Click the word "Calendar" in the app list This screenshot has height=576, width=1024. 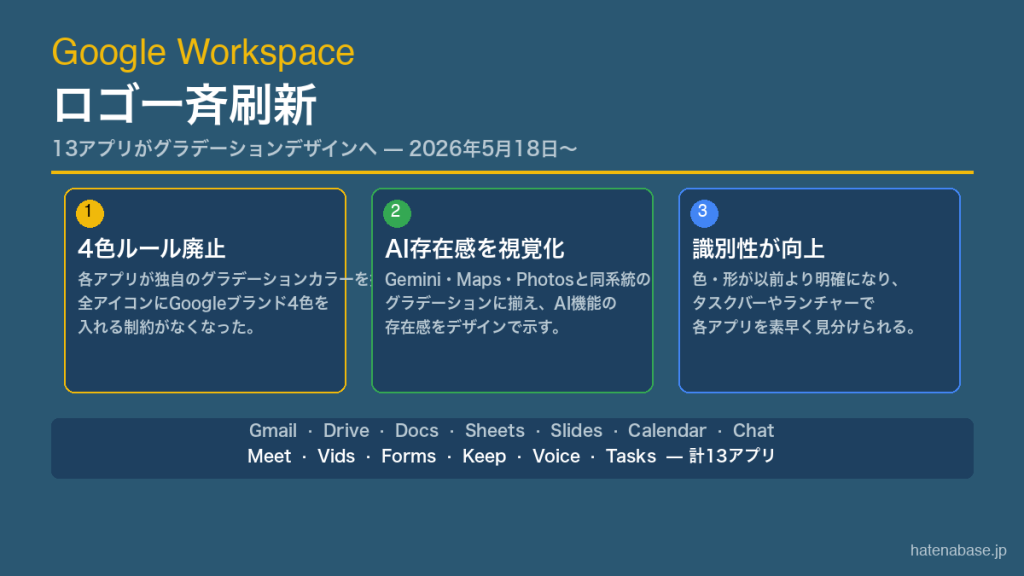(667, 430)
